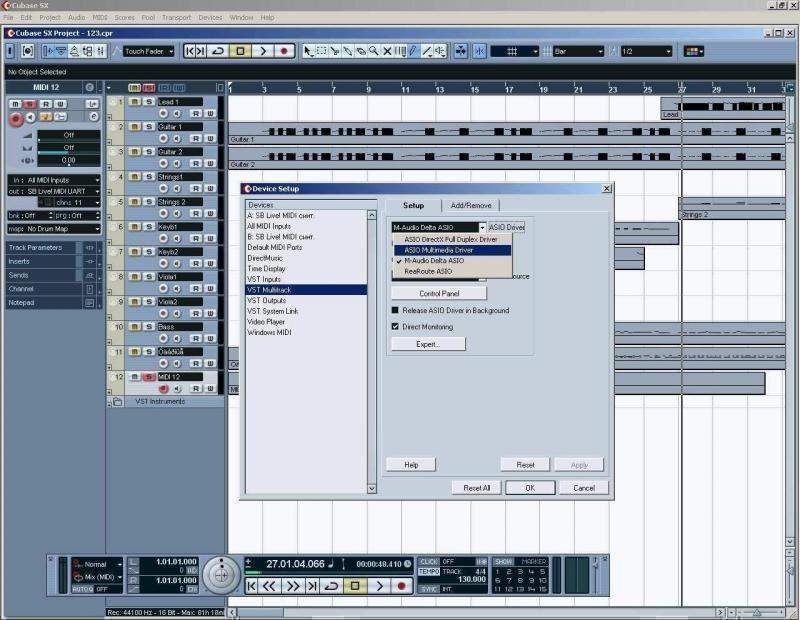This screenshot has height=620, width=800.
Task: Toggle the Cycle loop button in the top toolbar
Action: [218, 51]
